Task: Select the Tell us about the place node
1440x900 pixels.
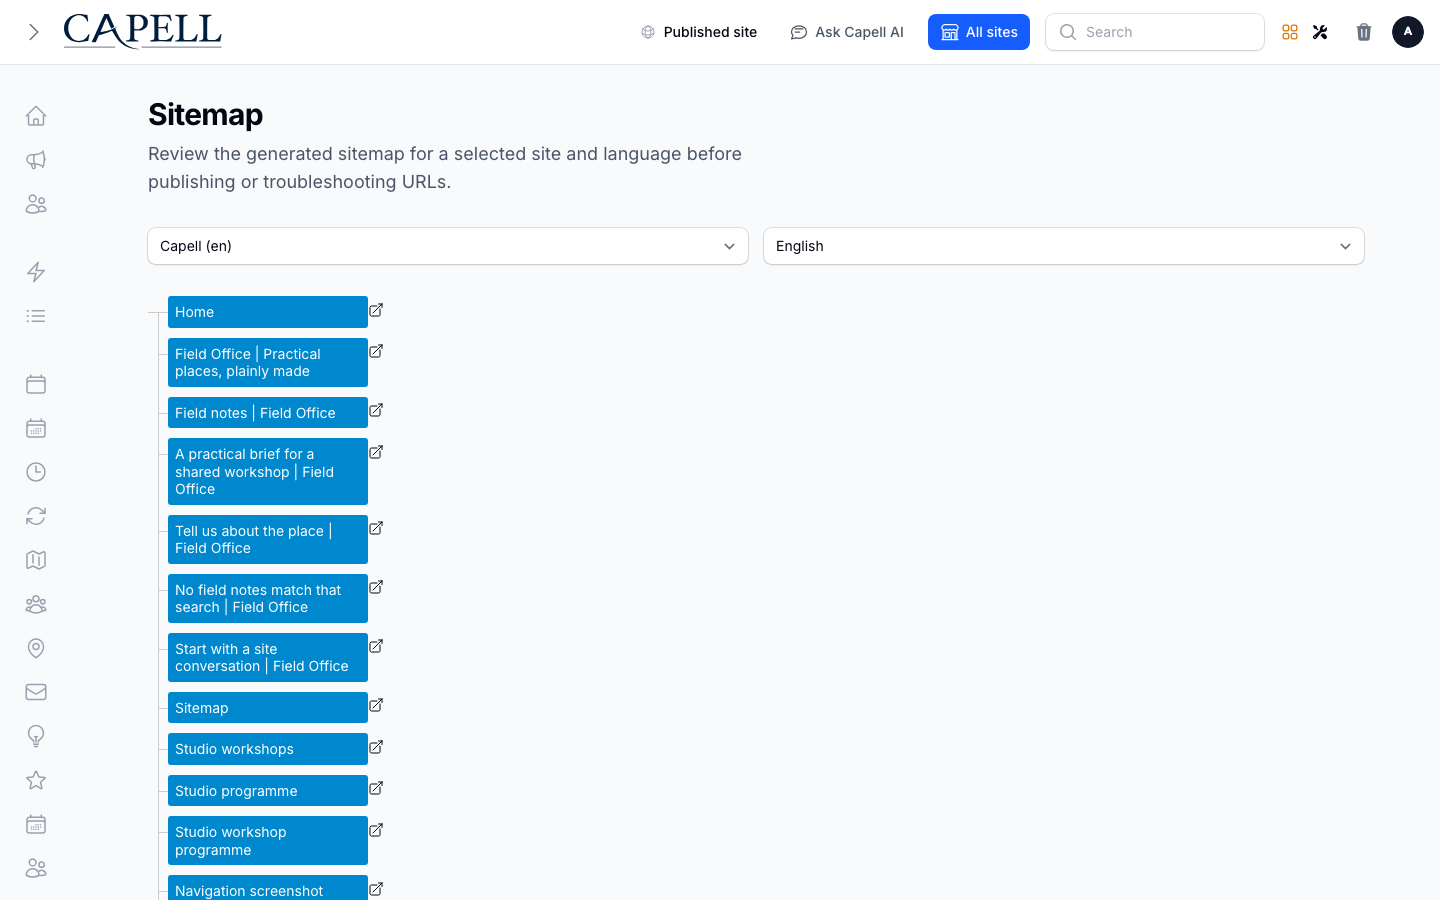Action: pyautogui.click(x=268, y=539)
